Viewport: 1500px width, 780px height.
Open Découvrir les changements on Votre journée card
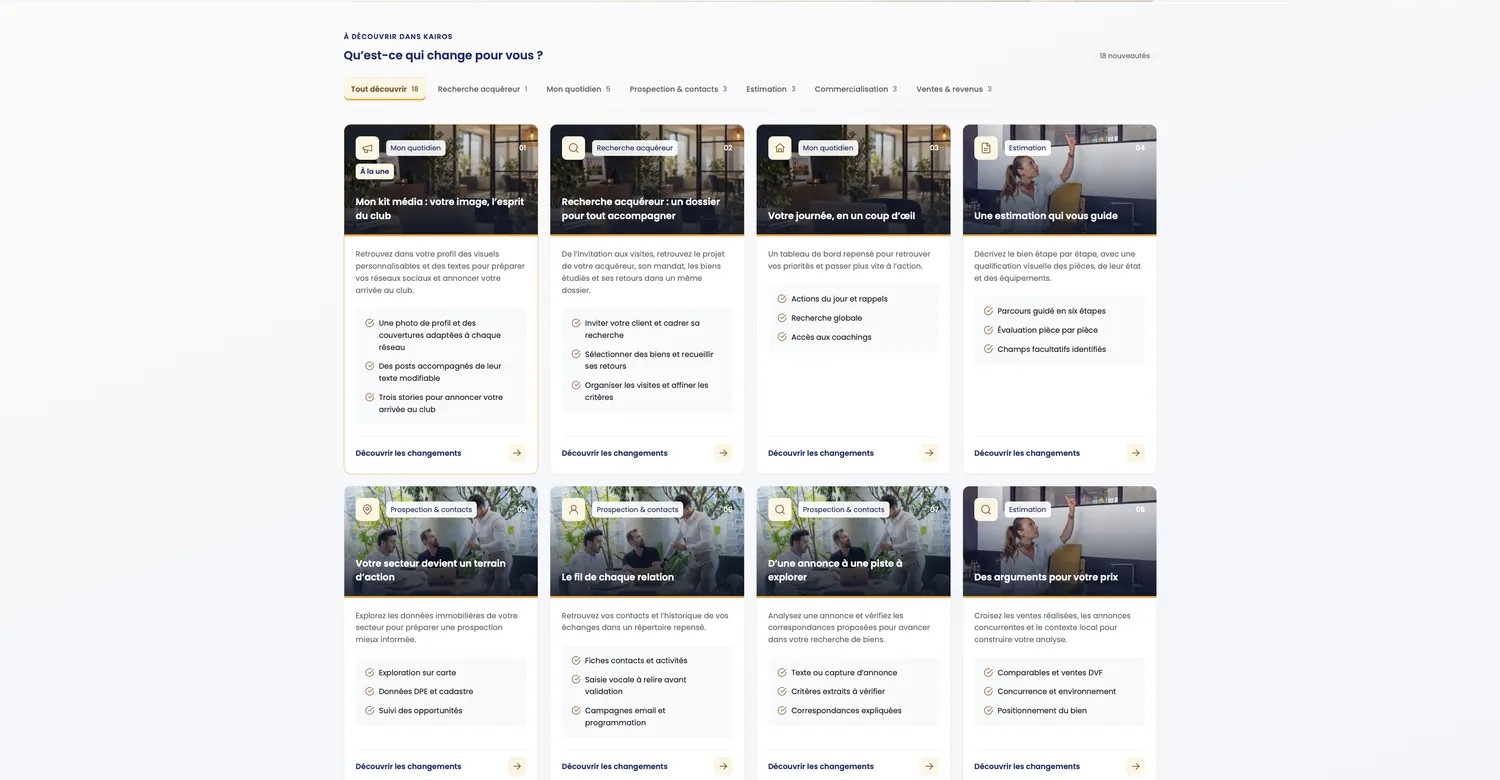click(x=821, y=453)
